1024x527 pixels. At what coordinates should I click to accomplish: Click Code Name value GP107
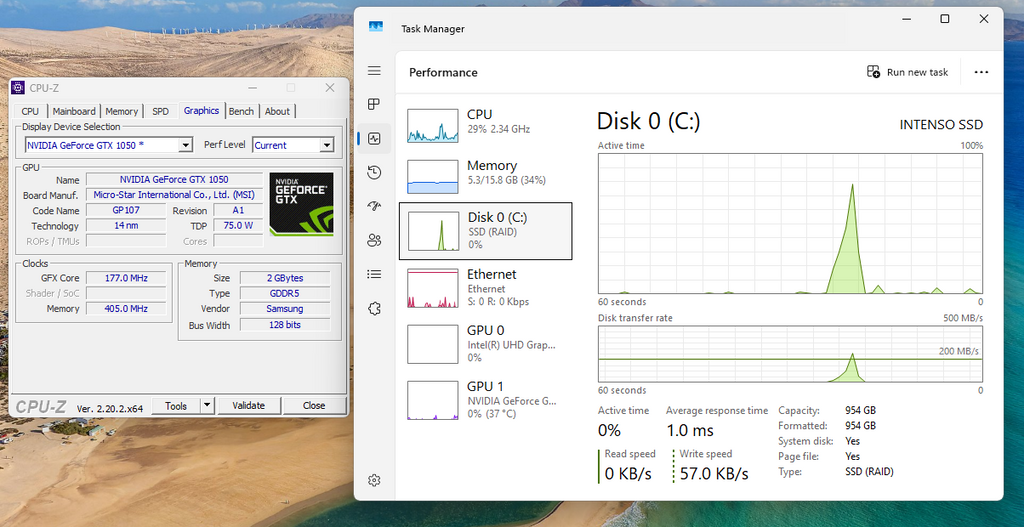[x=125, y=210]
